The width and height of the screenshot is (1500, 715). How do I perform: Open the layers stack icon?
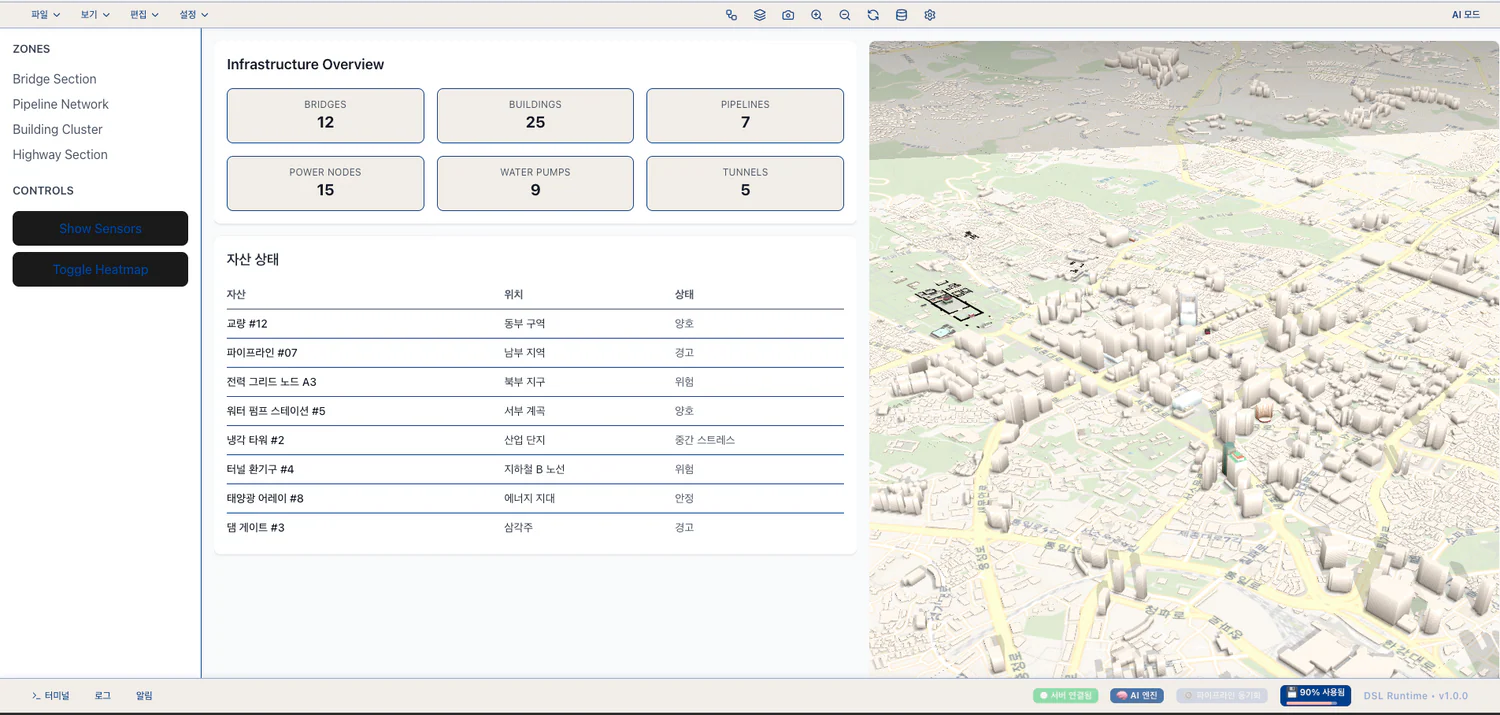point(760,15)
